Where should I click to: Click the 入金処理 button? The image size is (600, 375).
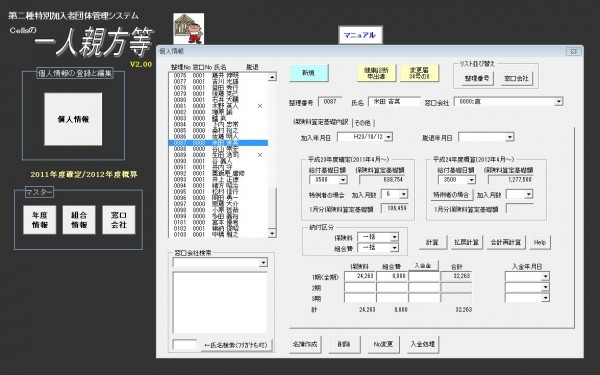422,344
